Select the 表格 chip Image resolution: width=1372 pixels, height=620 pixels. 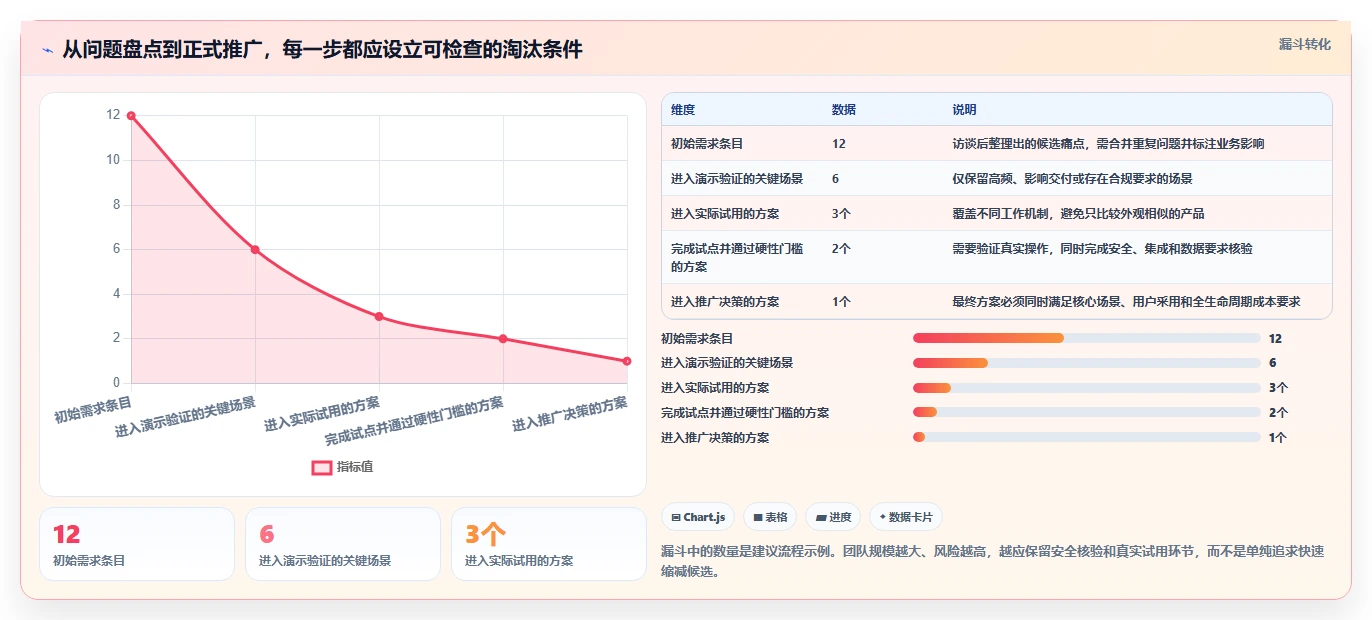(770, 517)
